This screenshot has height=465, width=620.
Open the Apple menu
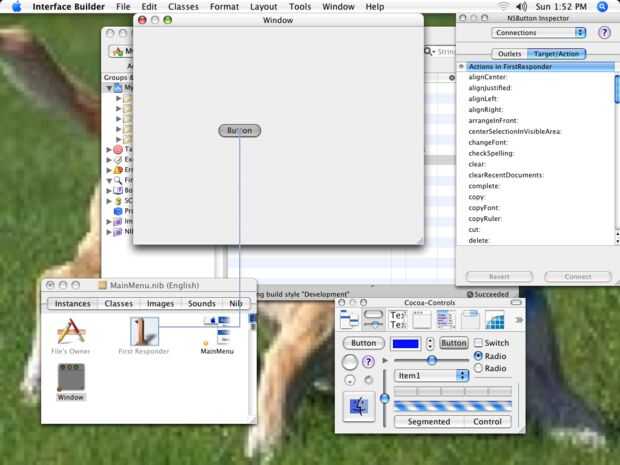(x=17, y=7)
